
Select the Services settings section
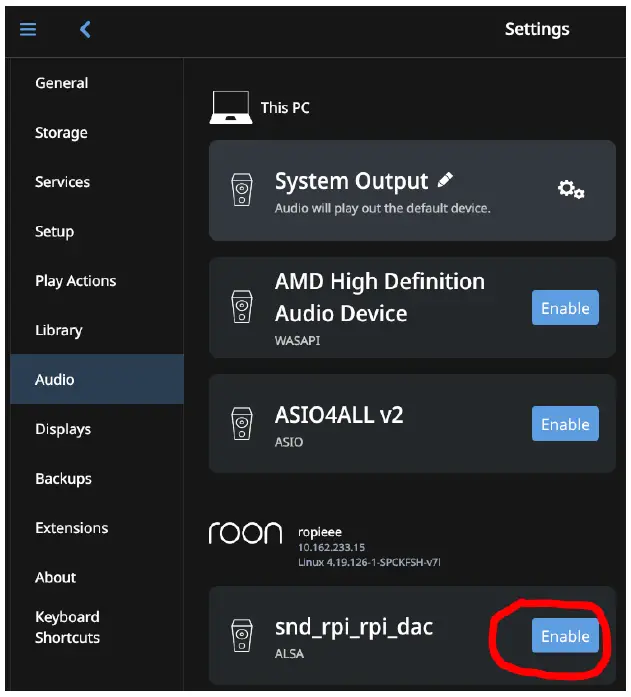coord(62,182)
